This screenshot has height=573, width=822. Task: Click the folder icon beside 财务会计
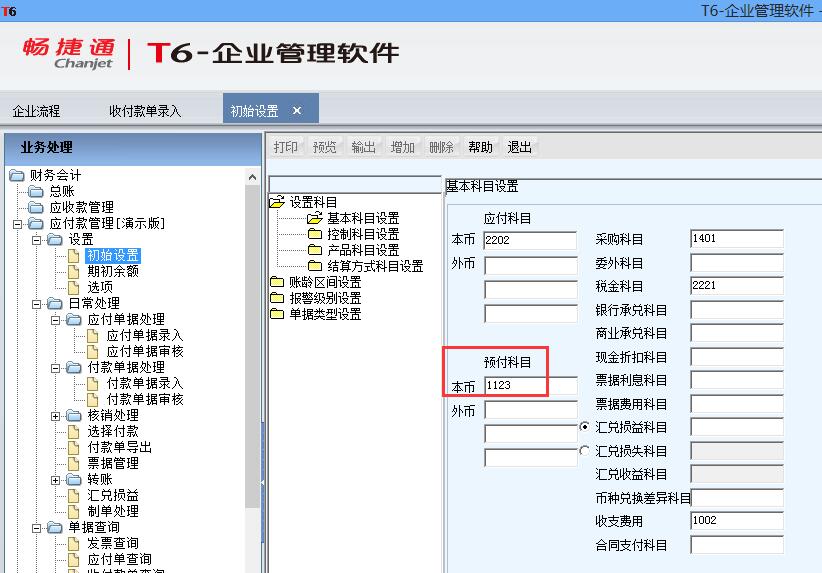point(17,175)
